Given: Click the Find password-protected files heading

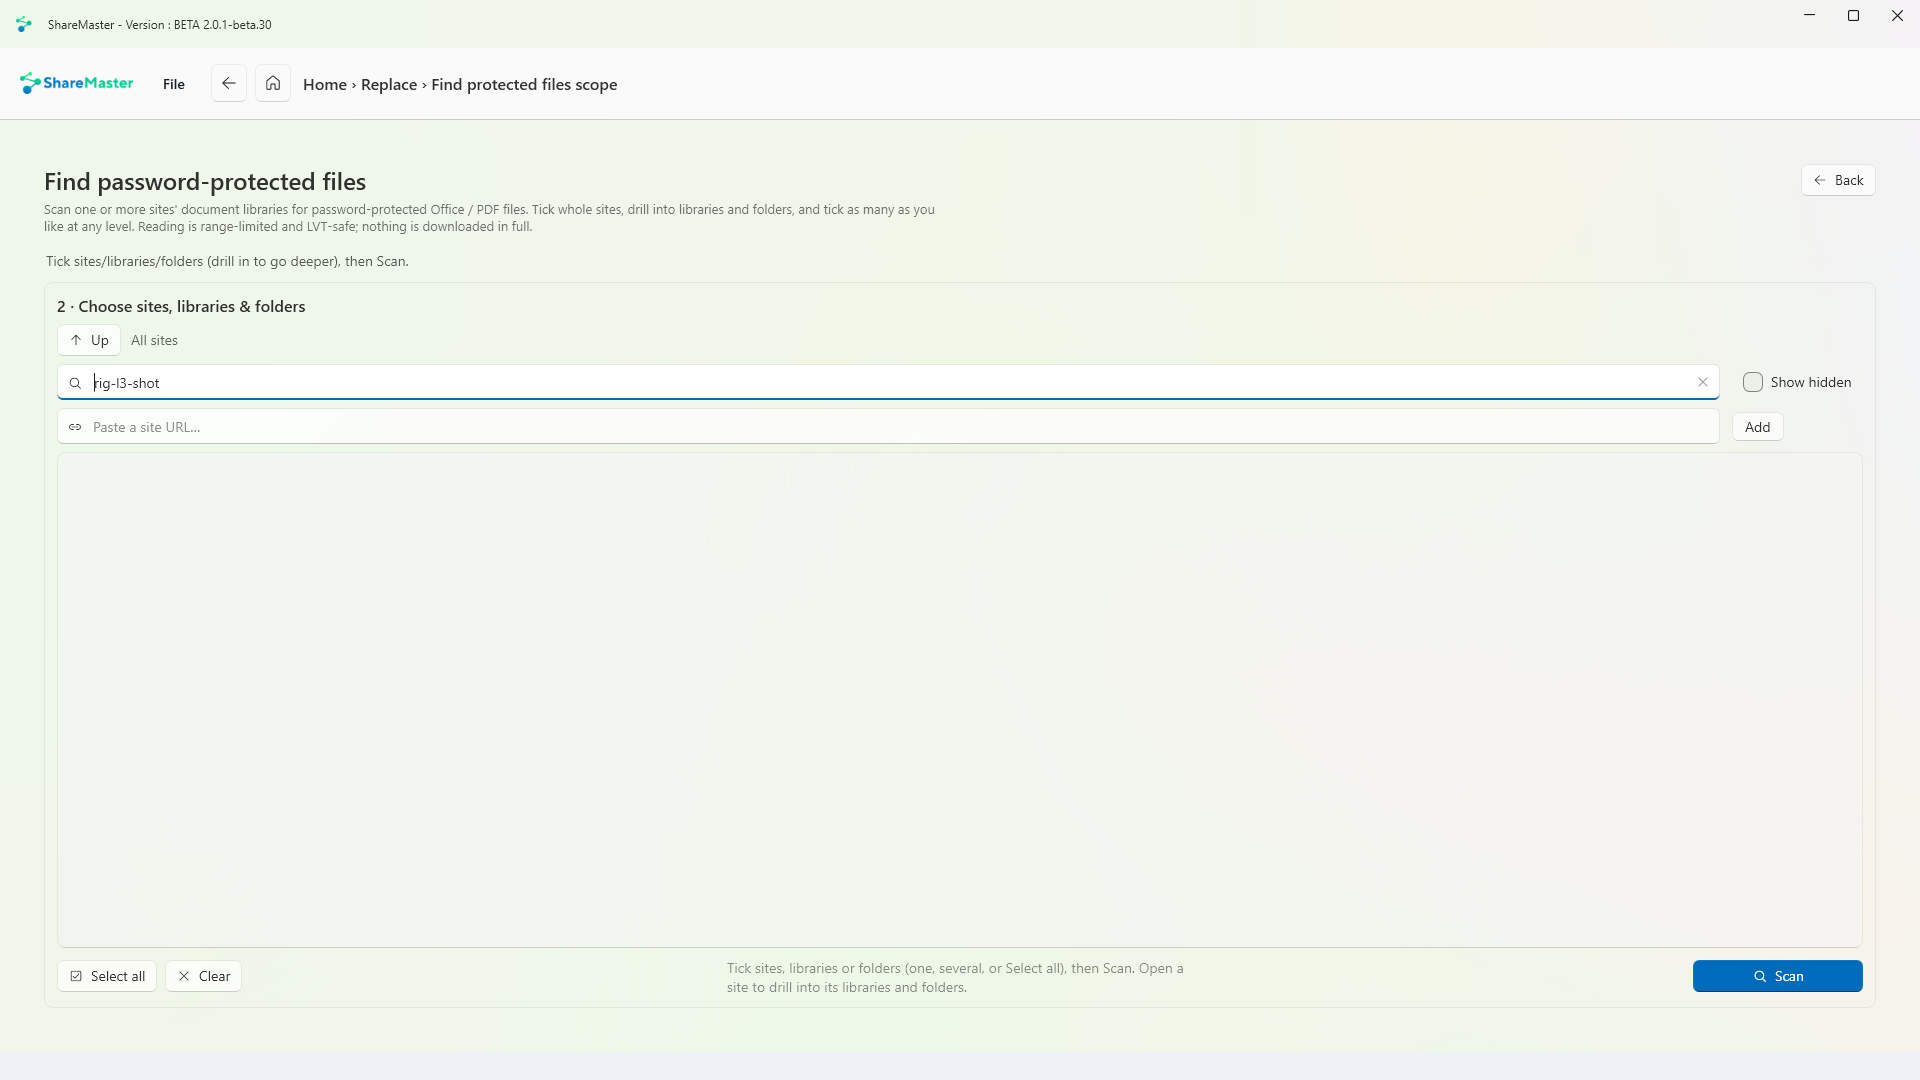Looking at the screenshot, I should point(205,181).
